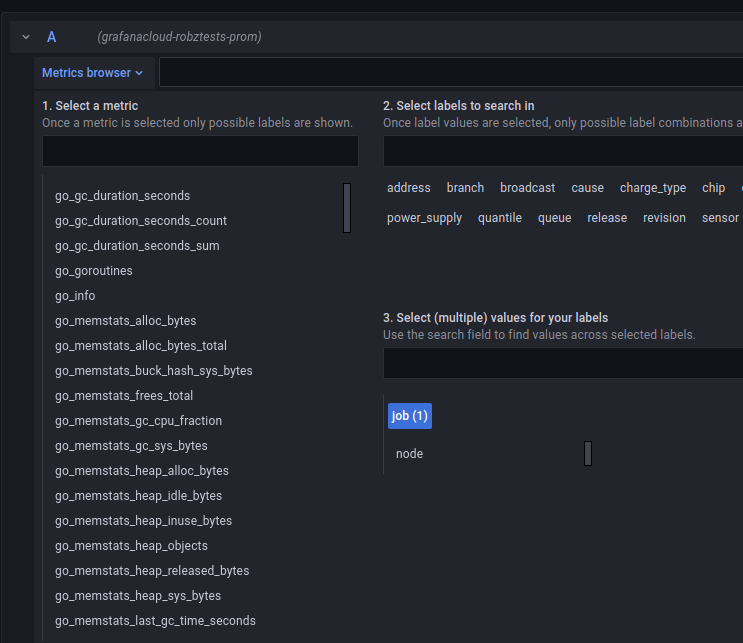The height and width of the screenshot is (643, 743).
Task: Select metric go_memstats_heap_inuse_bytes
Action: [144, 521]
